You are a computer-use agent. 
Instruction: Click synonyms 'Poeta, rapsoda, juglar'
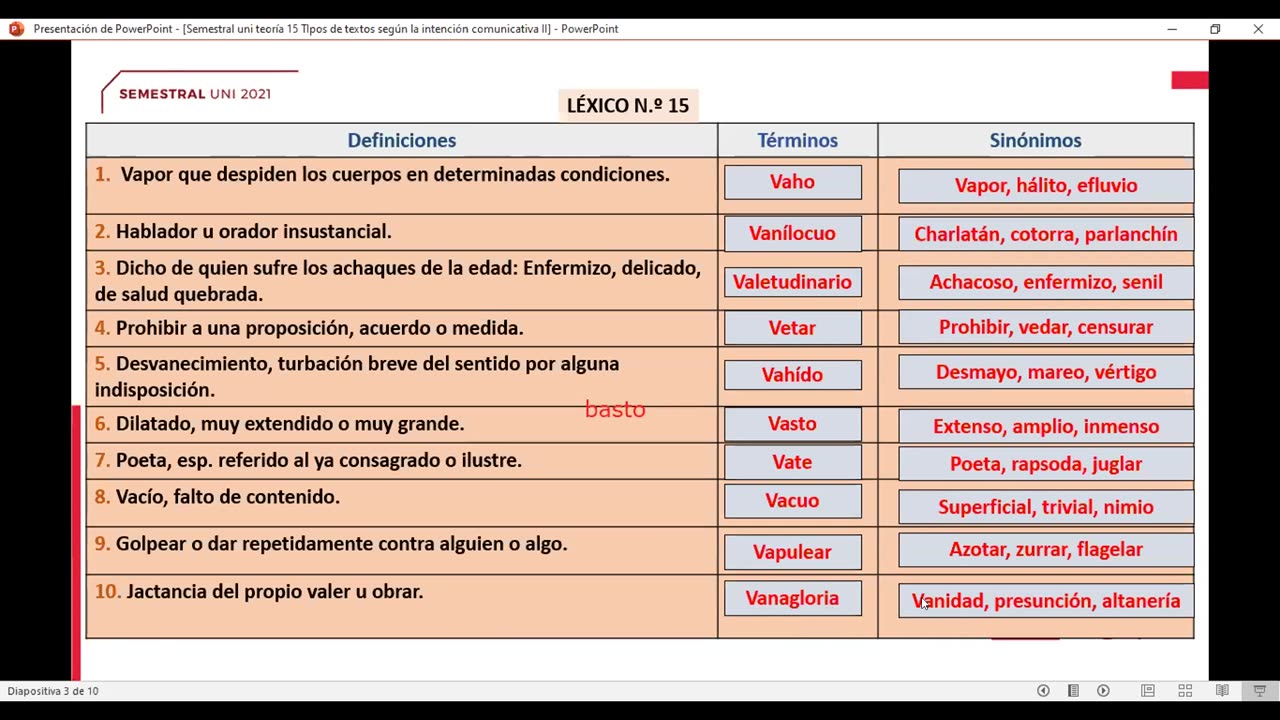1046,464
